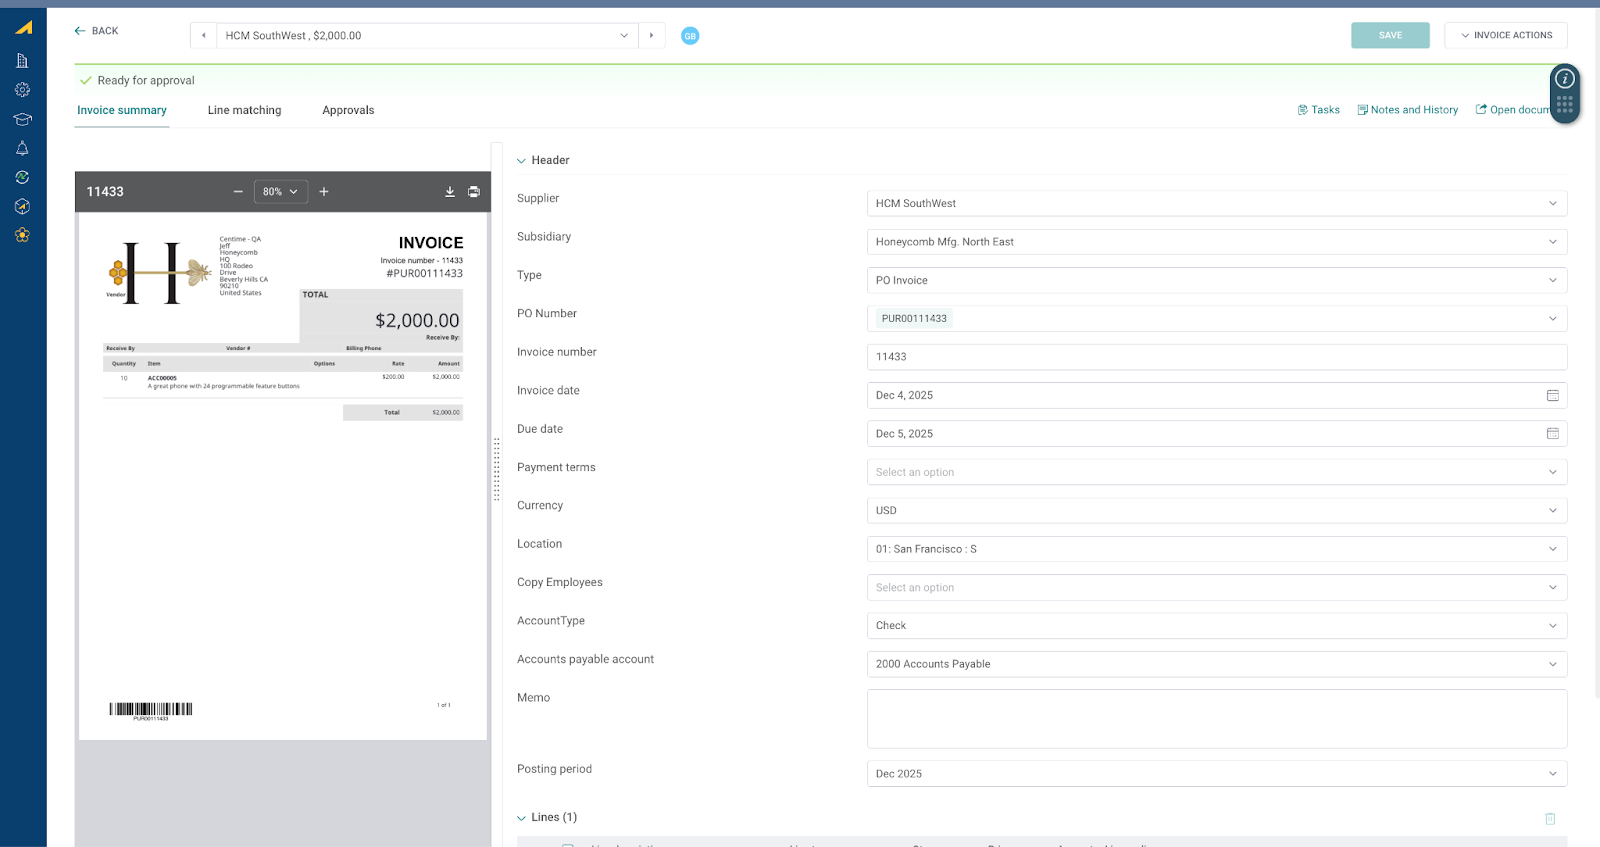
Task: Switch to the Line matching tab
Action: click(244, 111)
